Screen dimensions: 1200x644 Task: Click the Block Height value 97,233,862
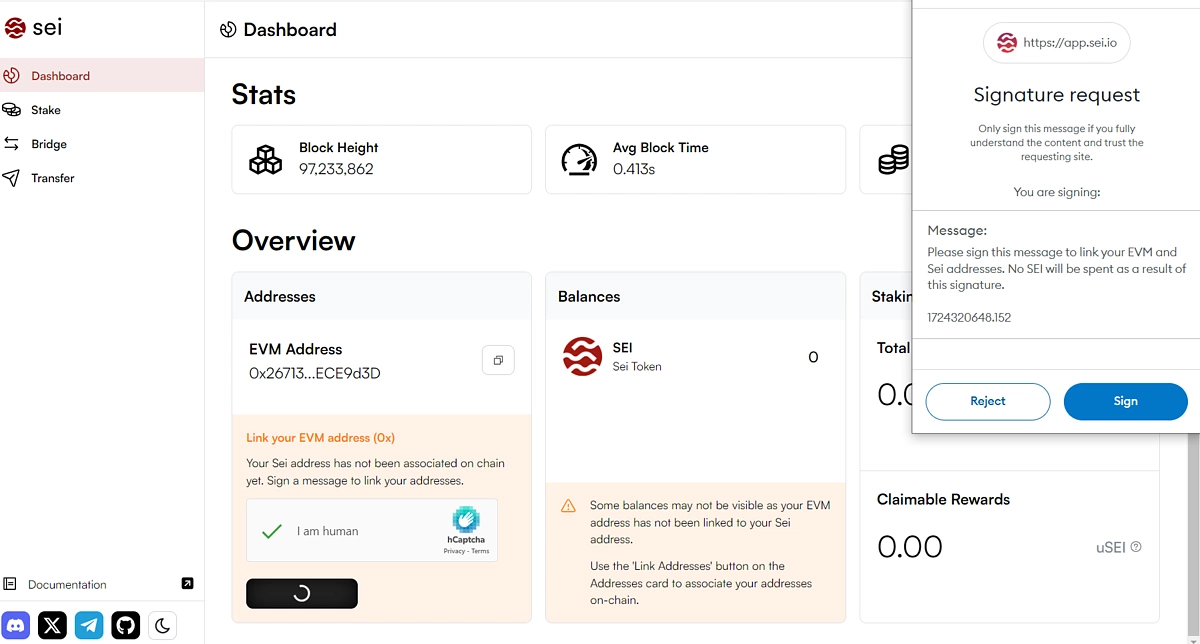pyautogui.click(x=336, y=169)
